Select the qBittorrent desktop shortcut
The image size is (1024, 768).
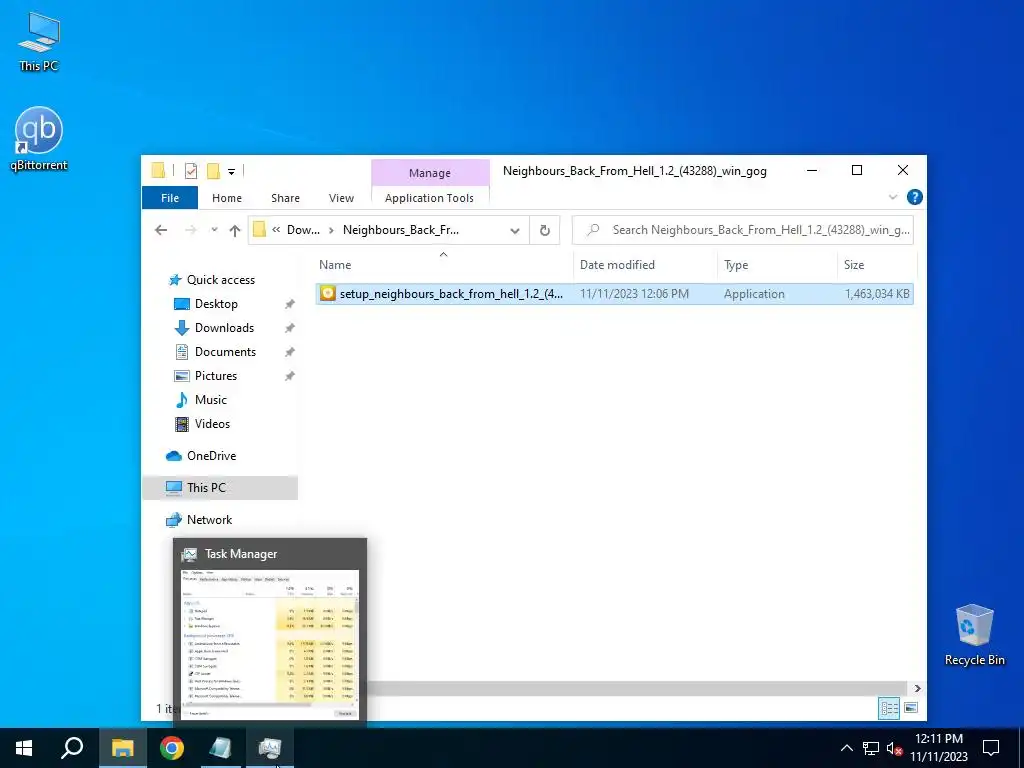pyautogui.click(x=39, y=138)
